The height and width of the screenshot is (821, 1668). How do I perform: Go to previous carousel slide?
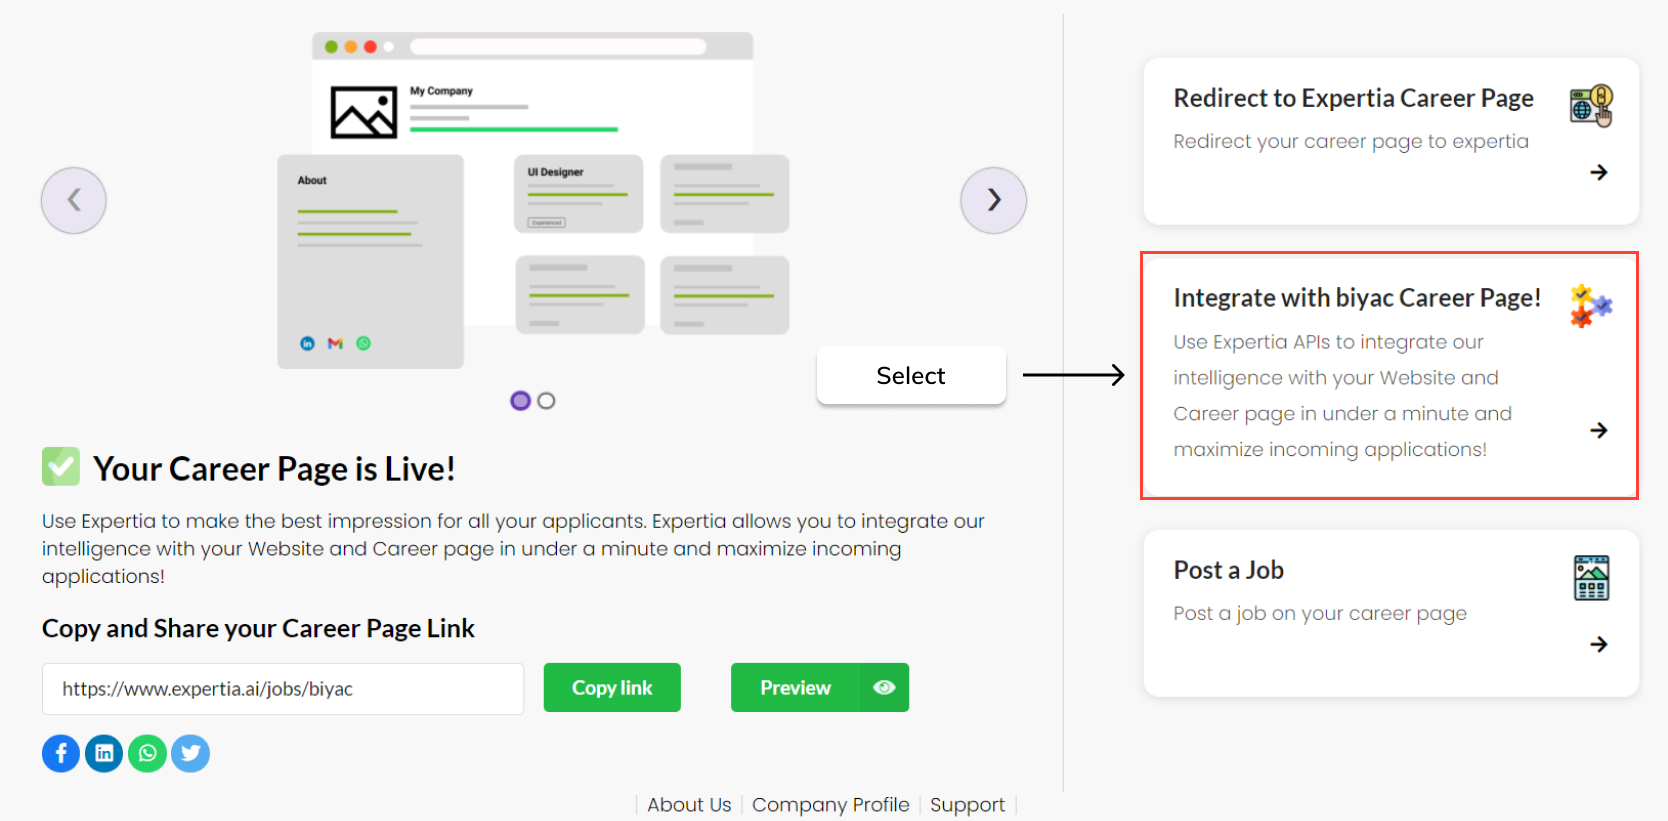coord(74,200)
